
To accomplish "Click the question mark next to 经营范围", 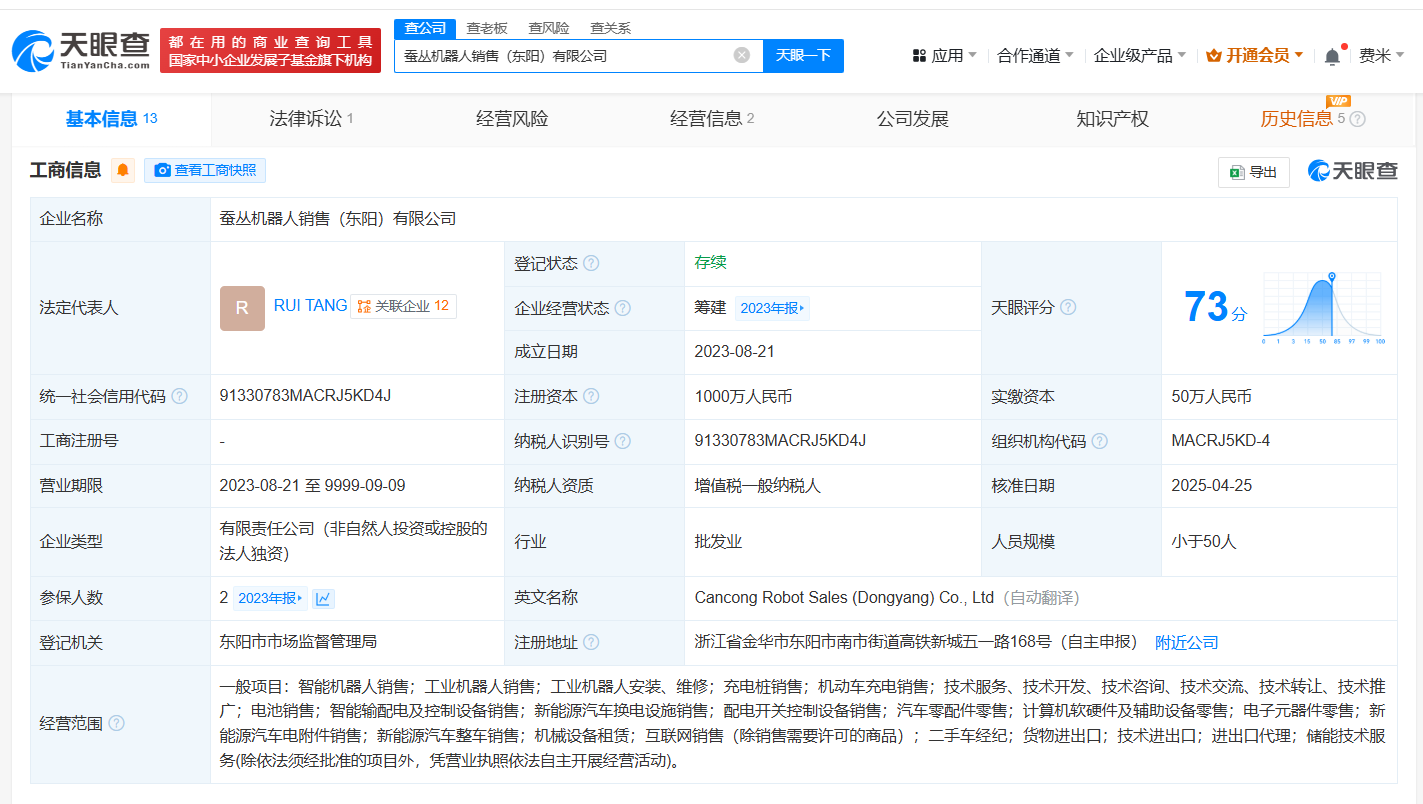I will [x=117, y=723].
